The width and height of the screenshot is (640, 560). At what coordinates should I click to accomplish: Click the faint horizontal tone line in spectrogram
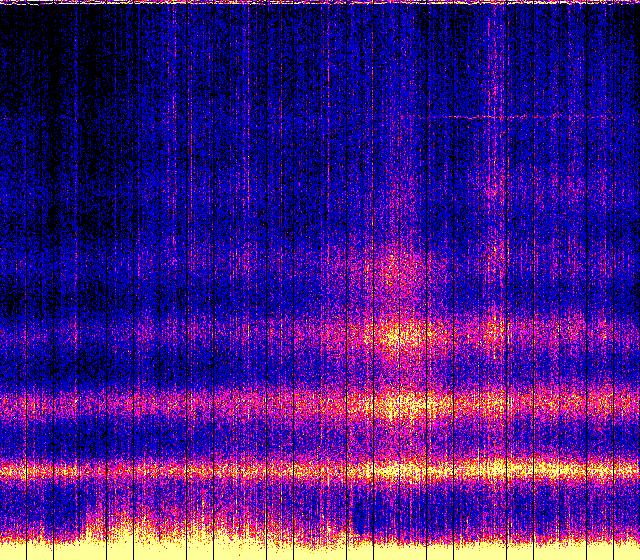coord(522,117)
